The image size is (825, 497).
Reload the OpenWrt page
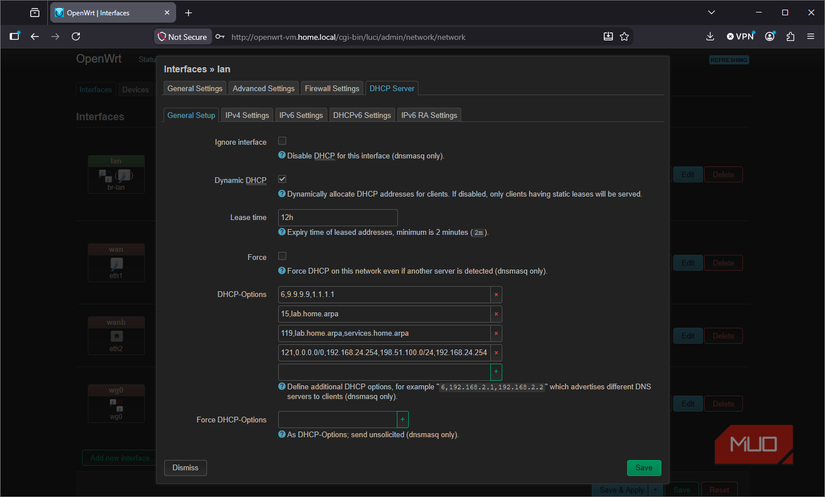click(x=76, y=36)
